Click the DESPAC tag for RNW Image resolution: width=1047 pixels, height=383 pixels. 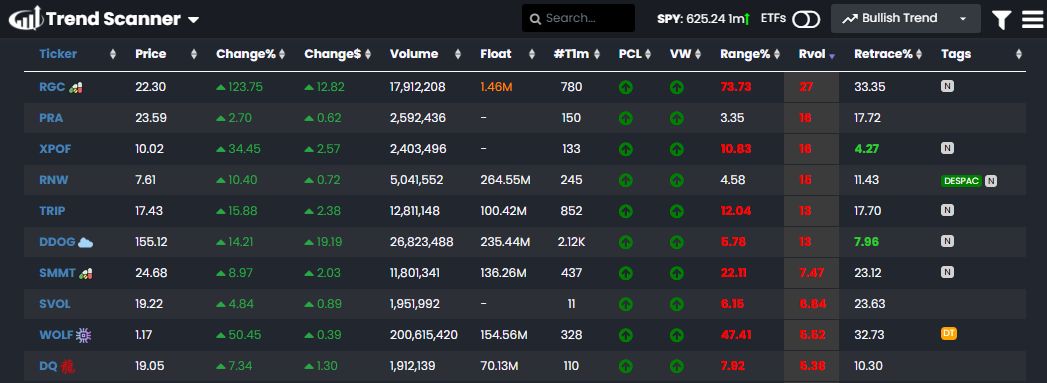click(962, 181)
